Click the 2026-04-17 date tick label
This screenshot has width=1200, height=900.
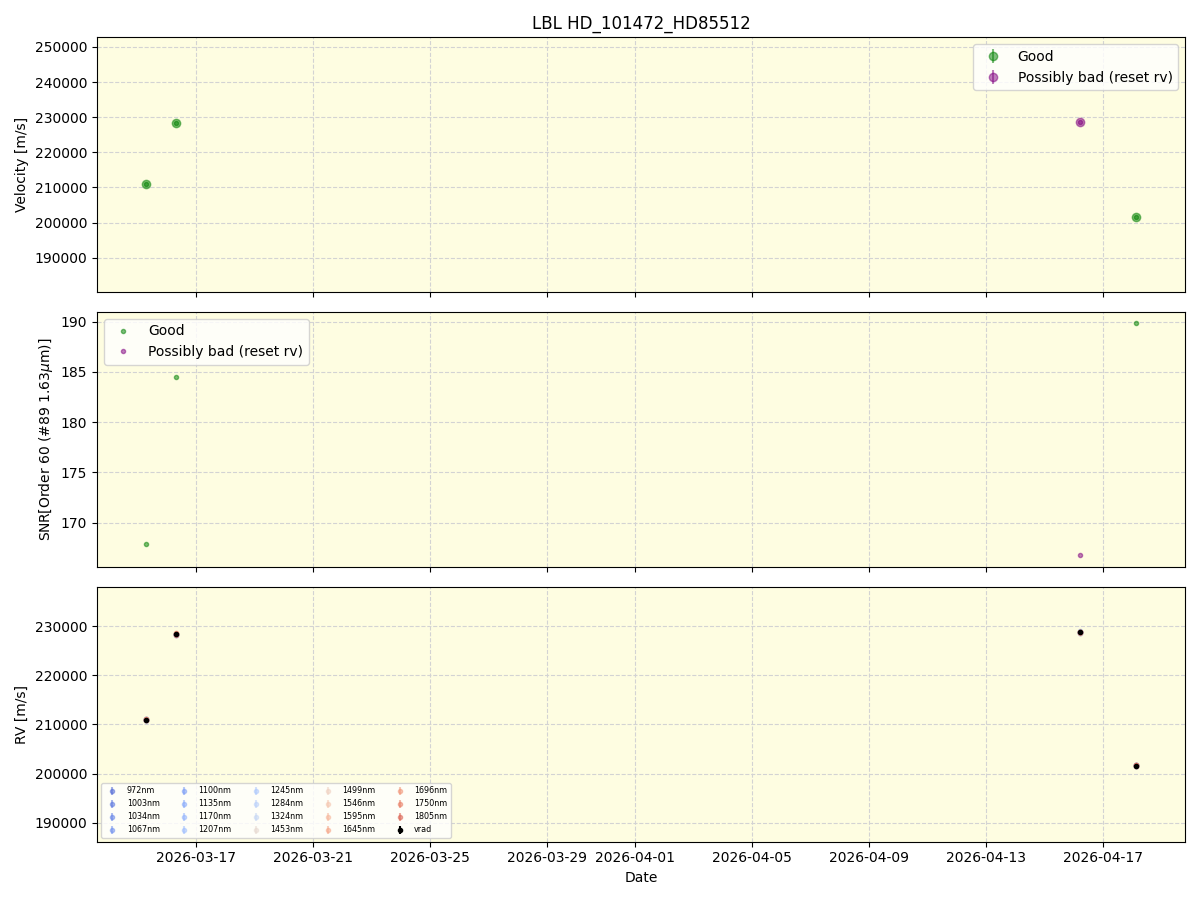pos(1103,856)
